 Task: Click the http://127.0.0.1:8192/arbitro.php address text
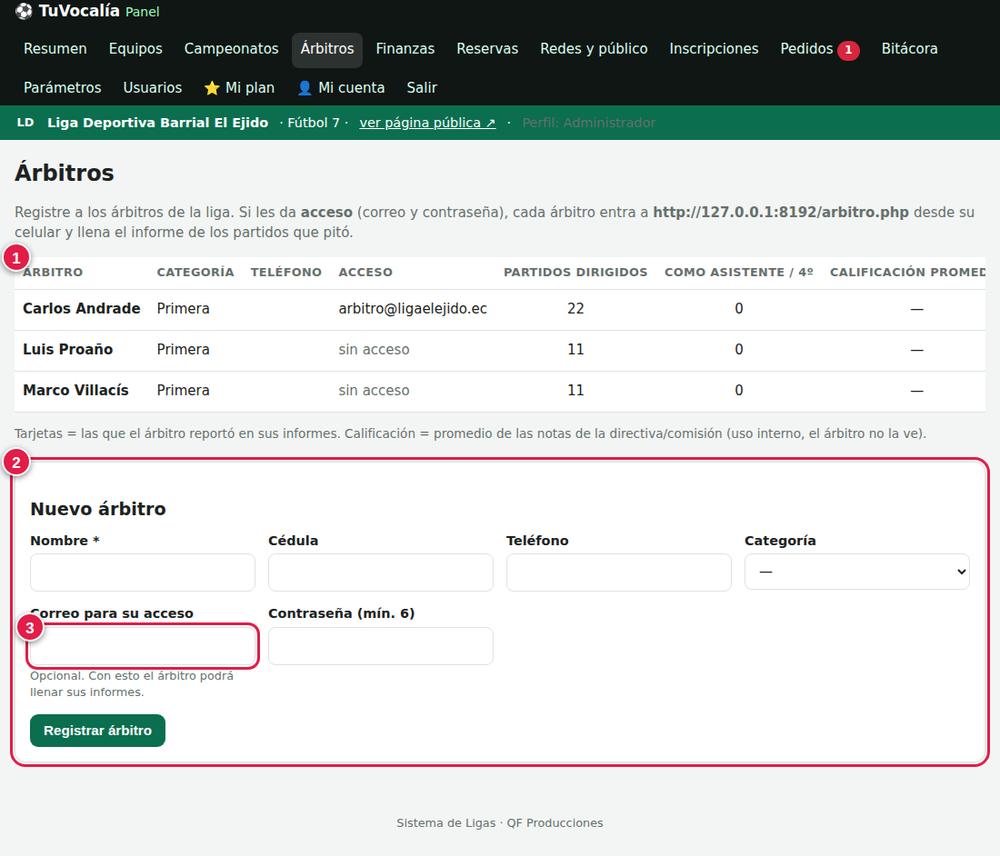[x=781, y=212]
